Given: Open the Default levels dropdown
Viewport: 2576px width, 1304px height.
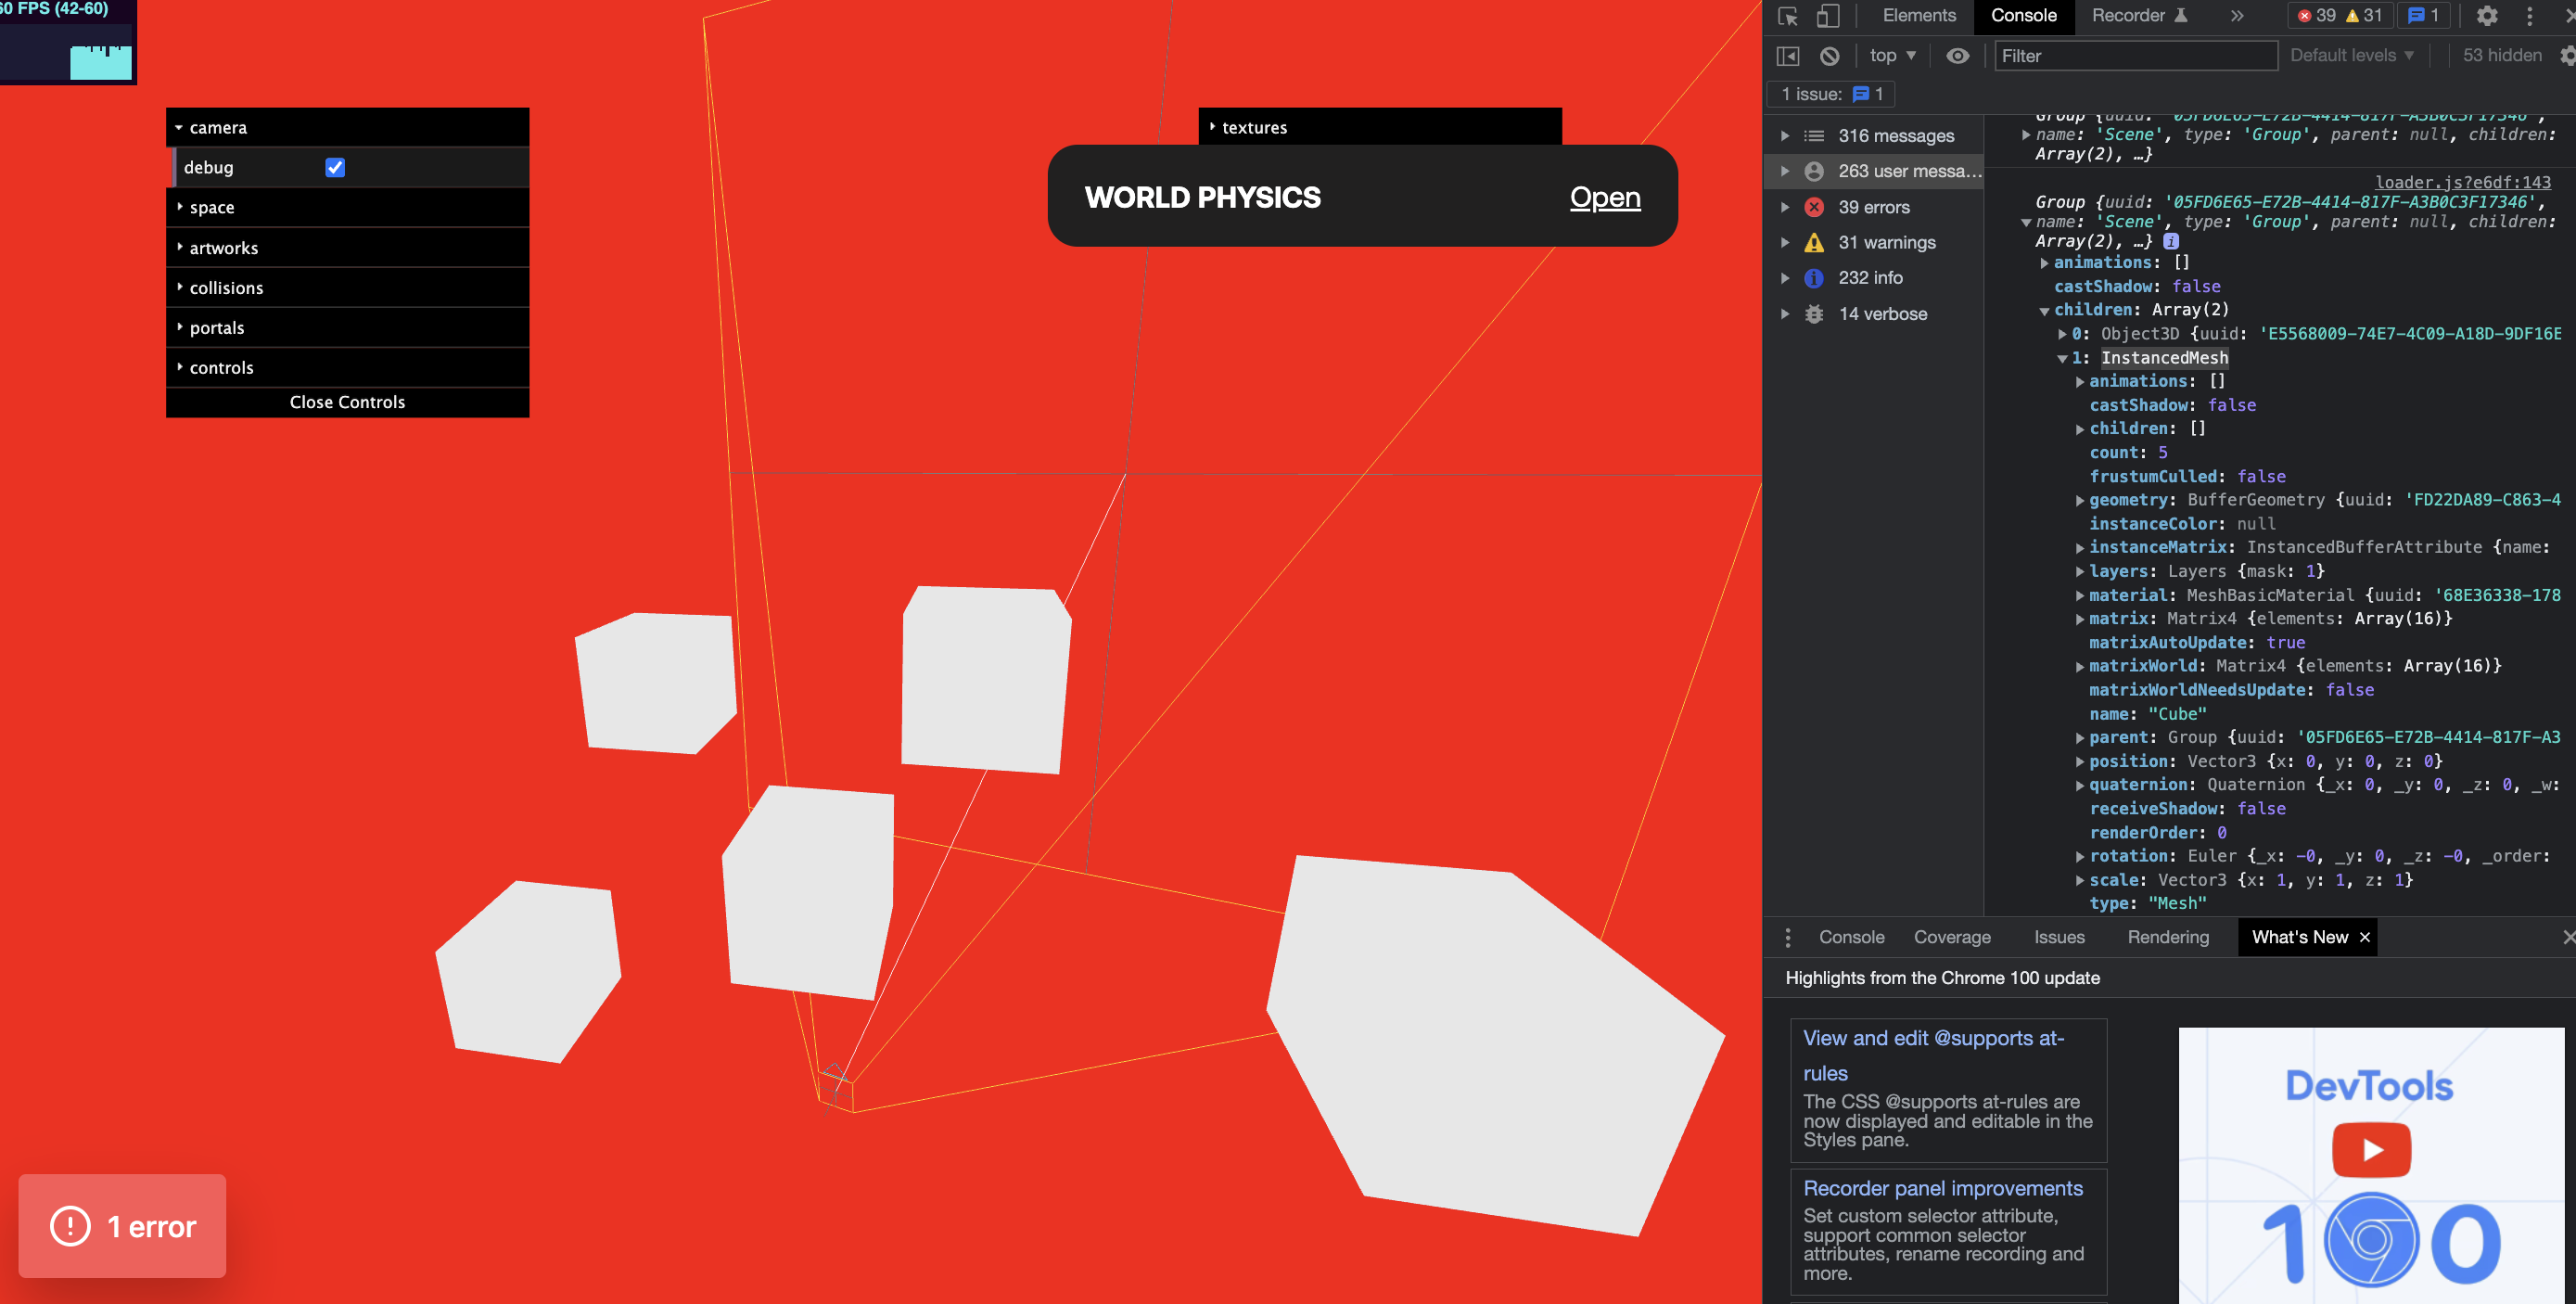Looking at the screenshot, I should (x=2352, y=55).
